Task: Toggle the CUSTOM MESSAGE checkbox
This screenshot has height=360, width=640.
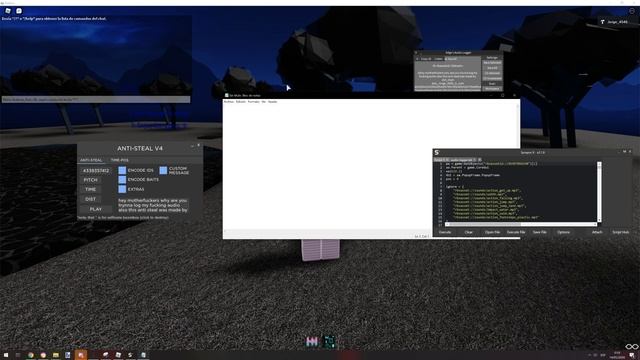Action: (163, 170)
